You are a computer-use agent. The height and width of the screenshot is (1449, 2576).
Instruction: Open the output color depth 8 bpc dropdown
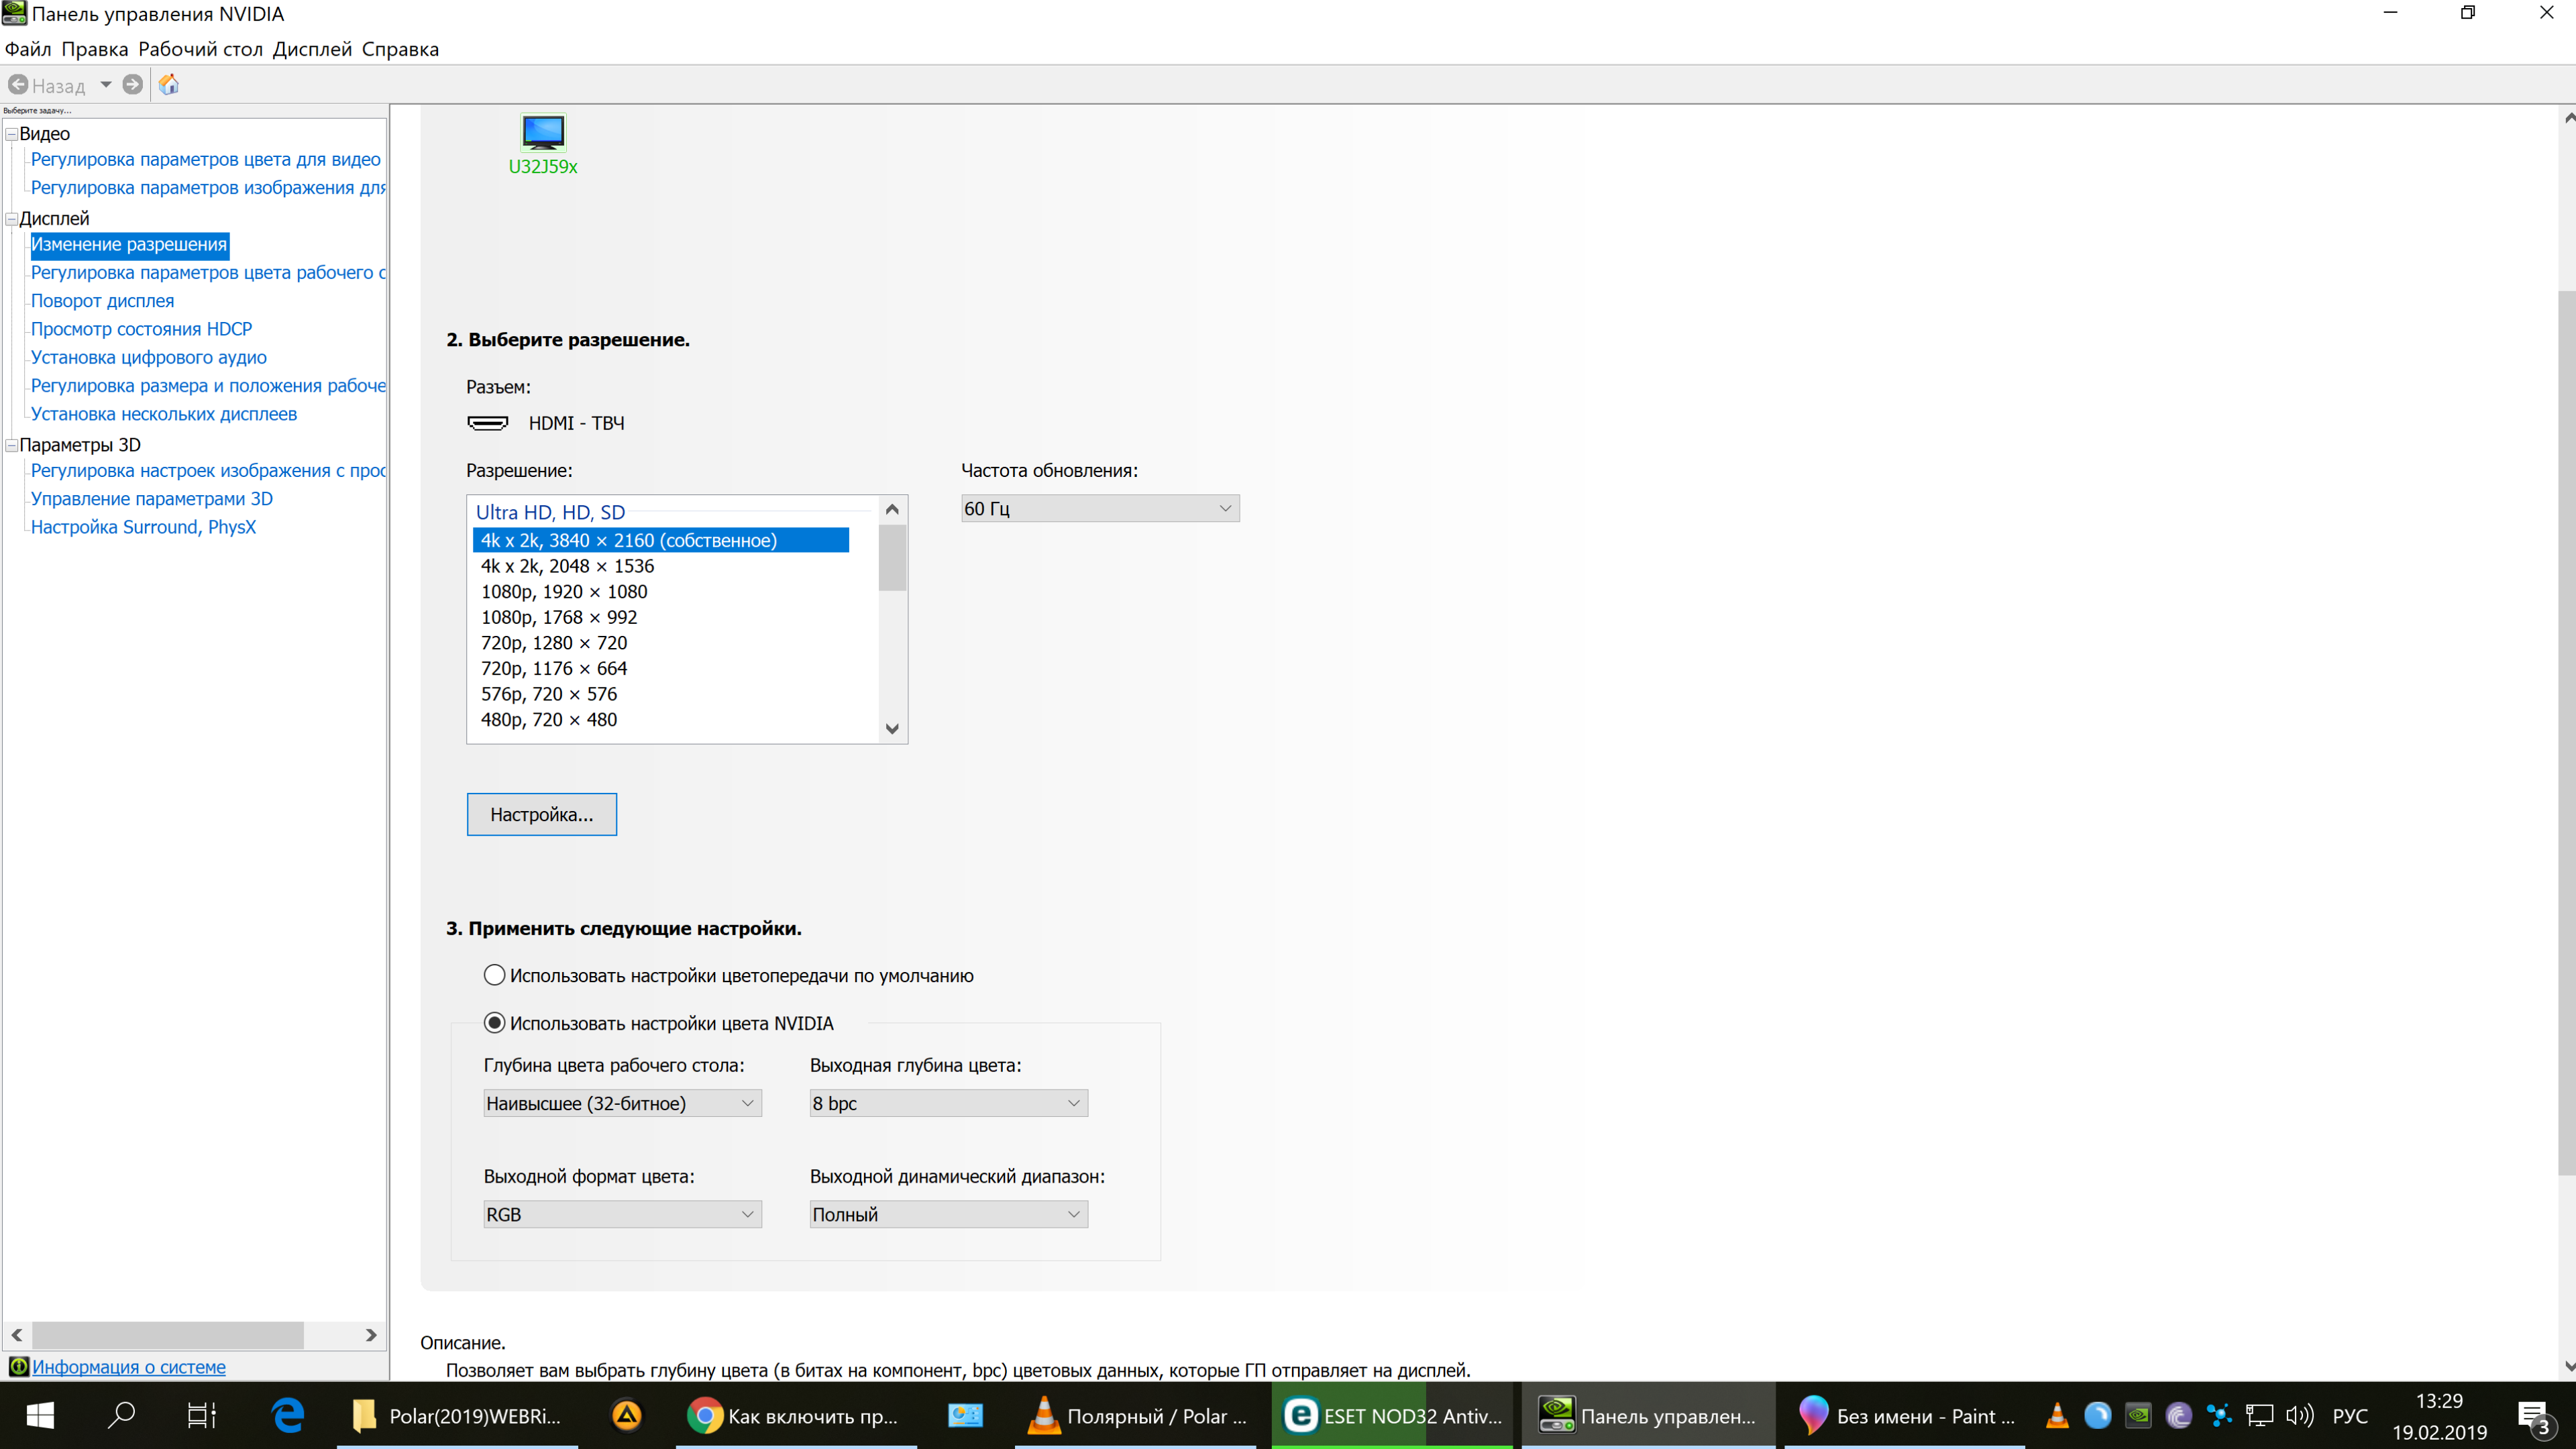click(x=948, y=1103)
